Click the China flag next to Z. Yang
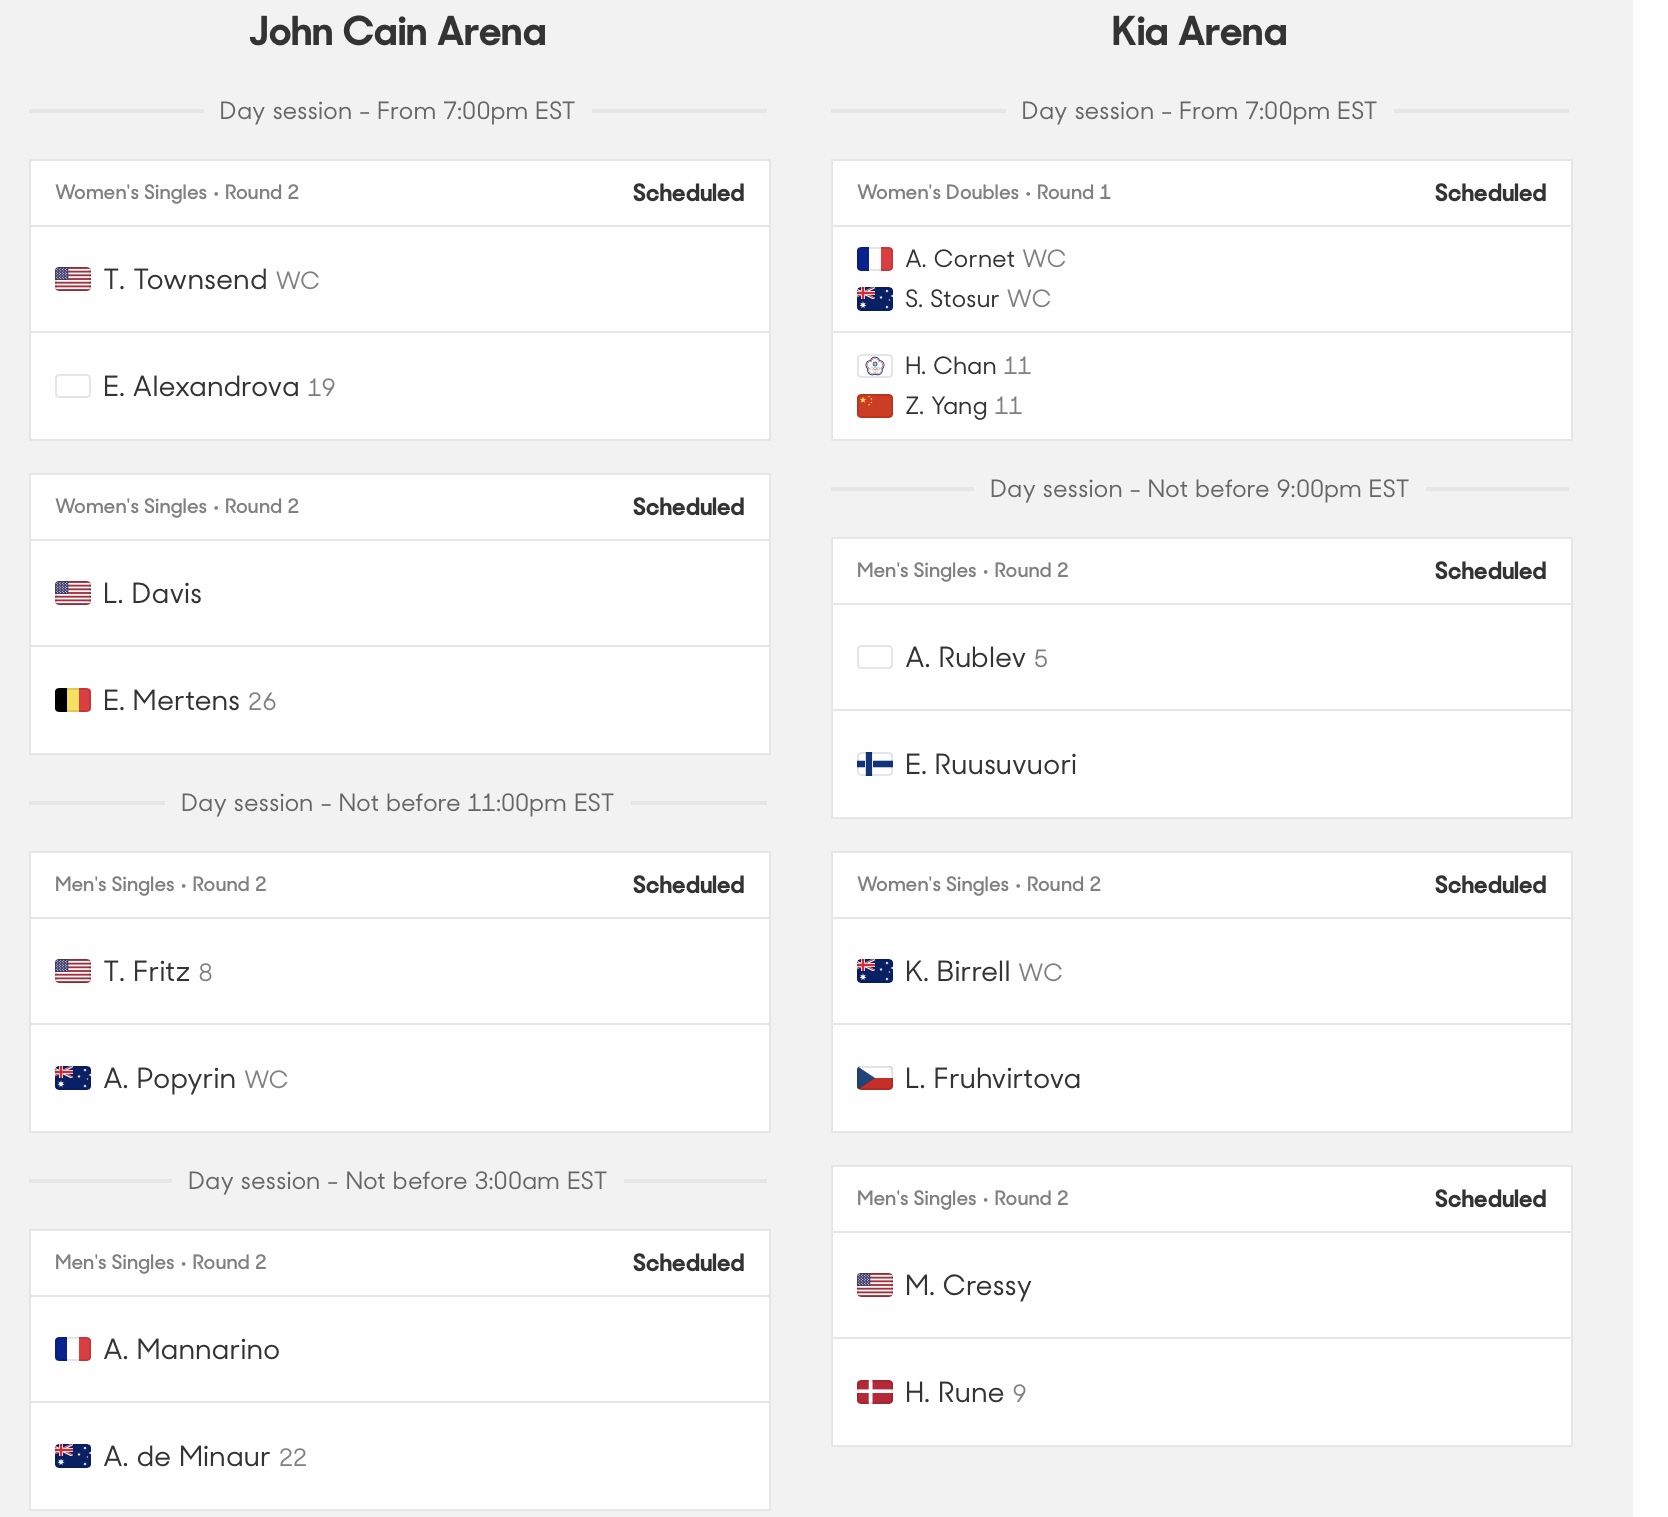The image size is (1668, 1517). (875, 406)
